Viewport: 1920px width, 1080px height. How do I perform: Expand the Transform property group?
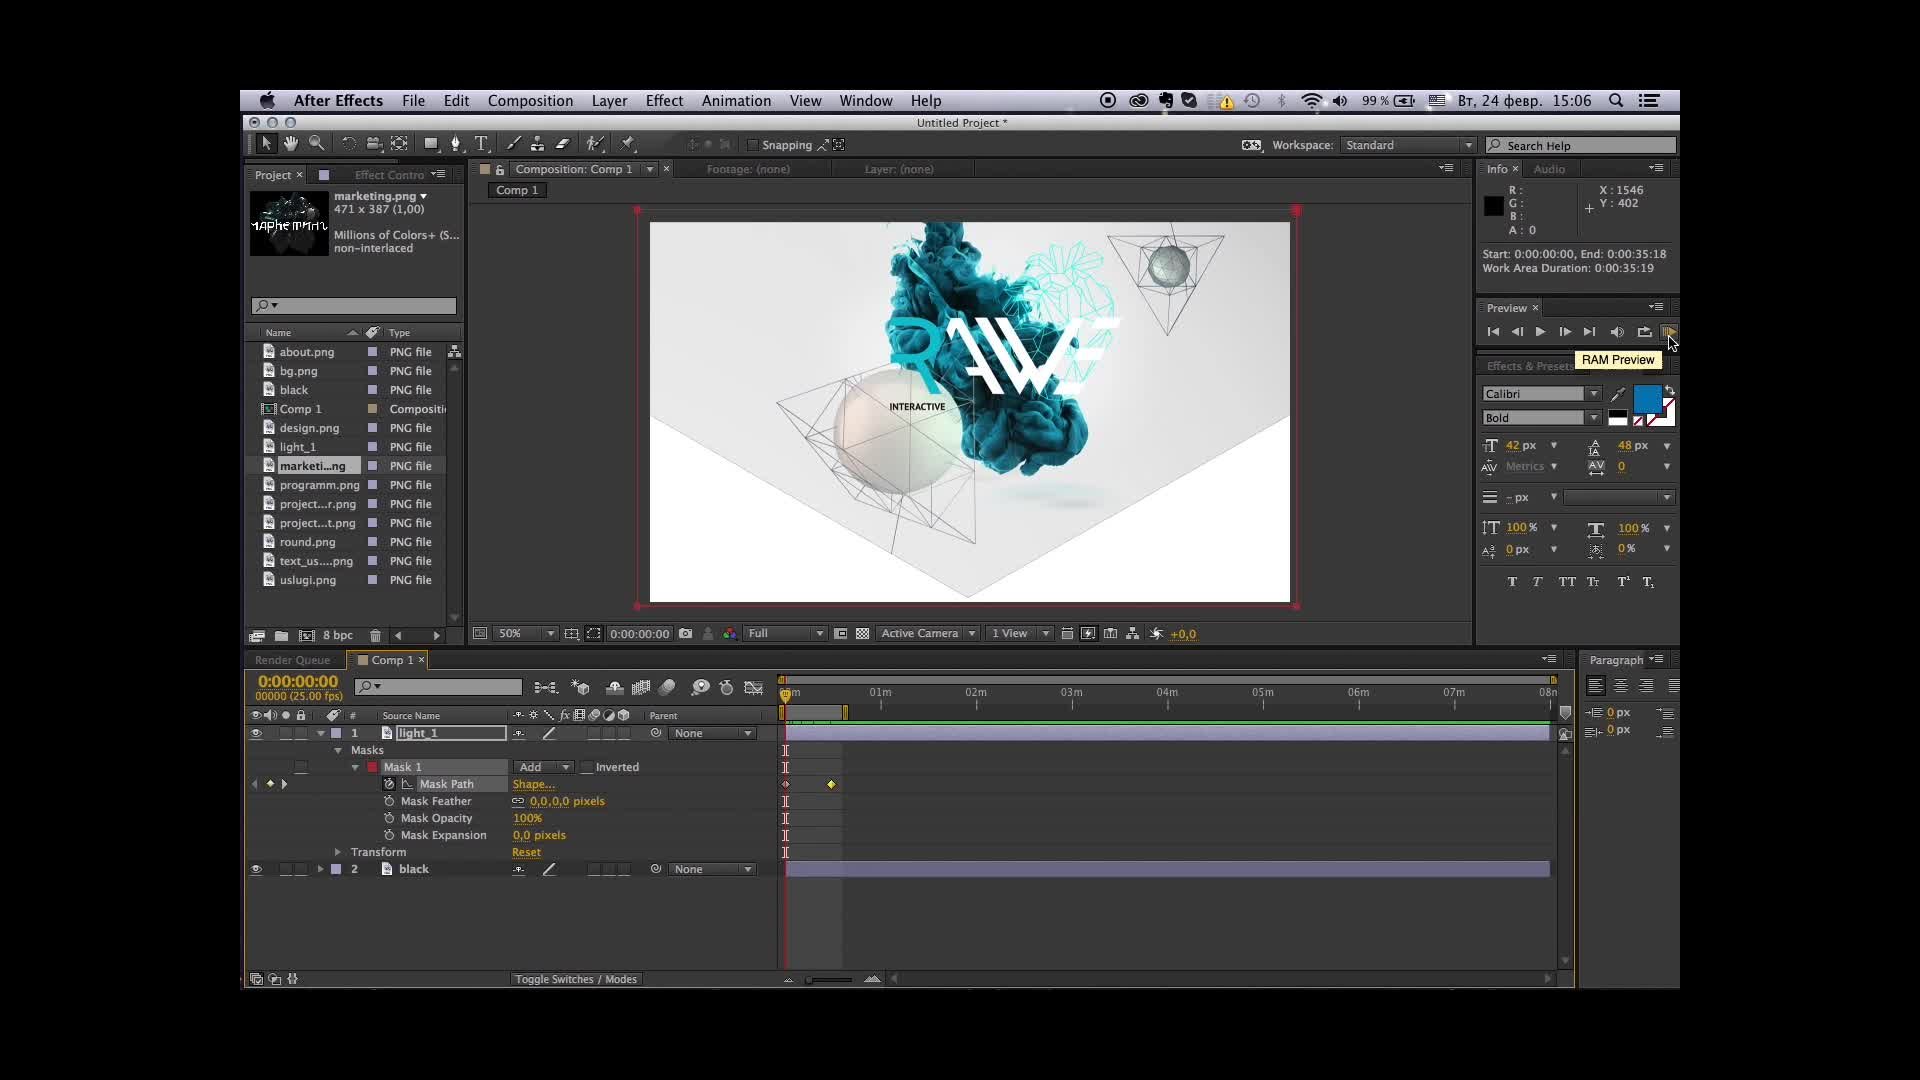coord(338,852)
